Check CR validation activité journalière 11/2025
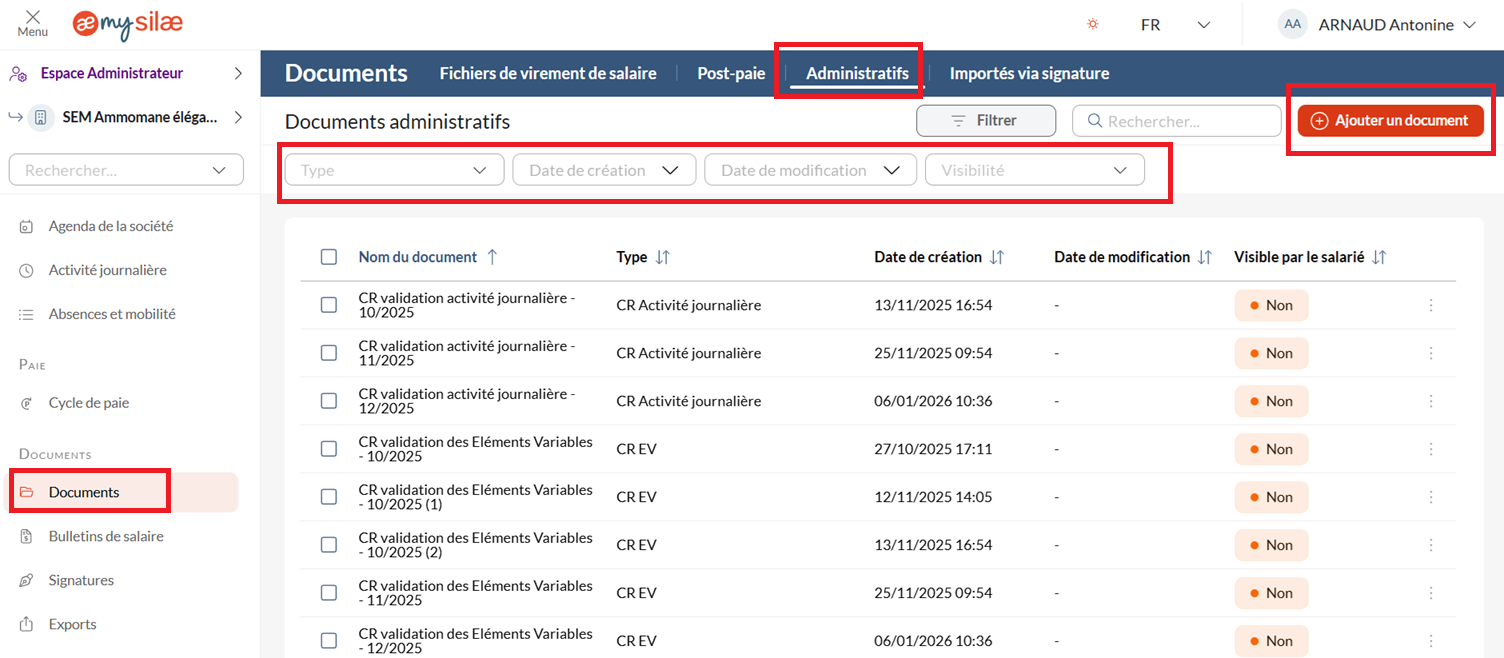The height and width of the screenshot is (658, 1504). tap(329, 353)
